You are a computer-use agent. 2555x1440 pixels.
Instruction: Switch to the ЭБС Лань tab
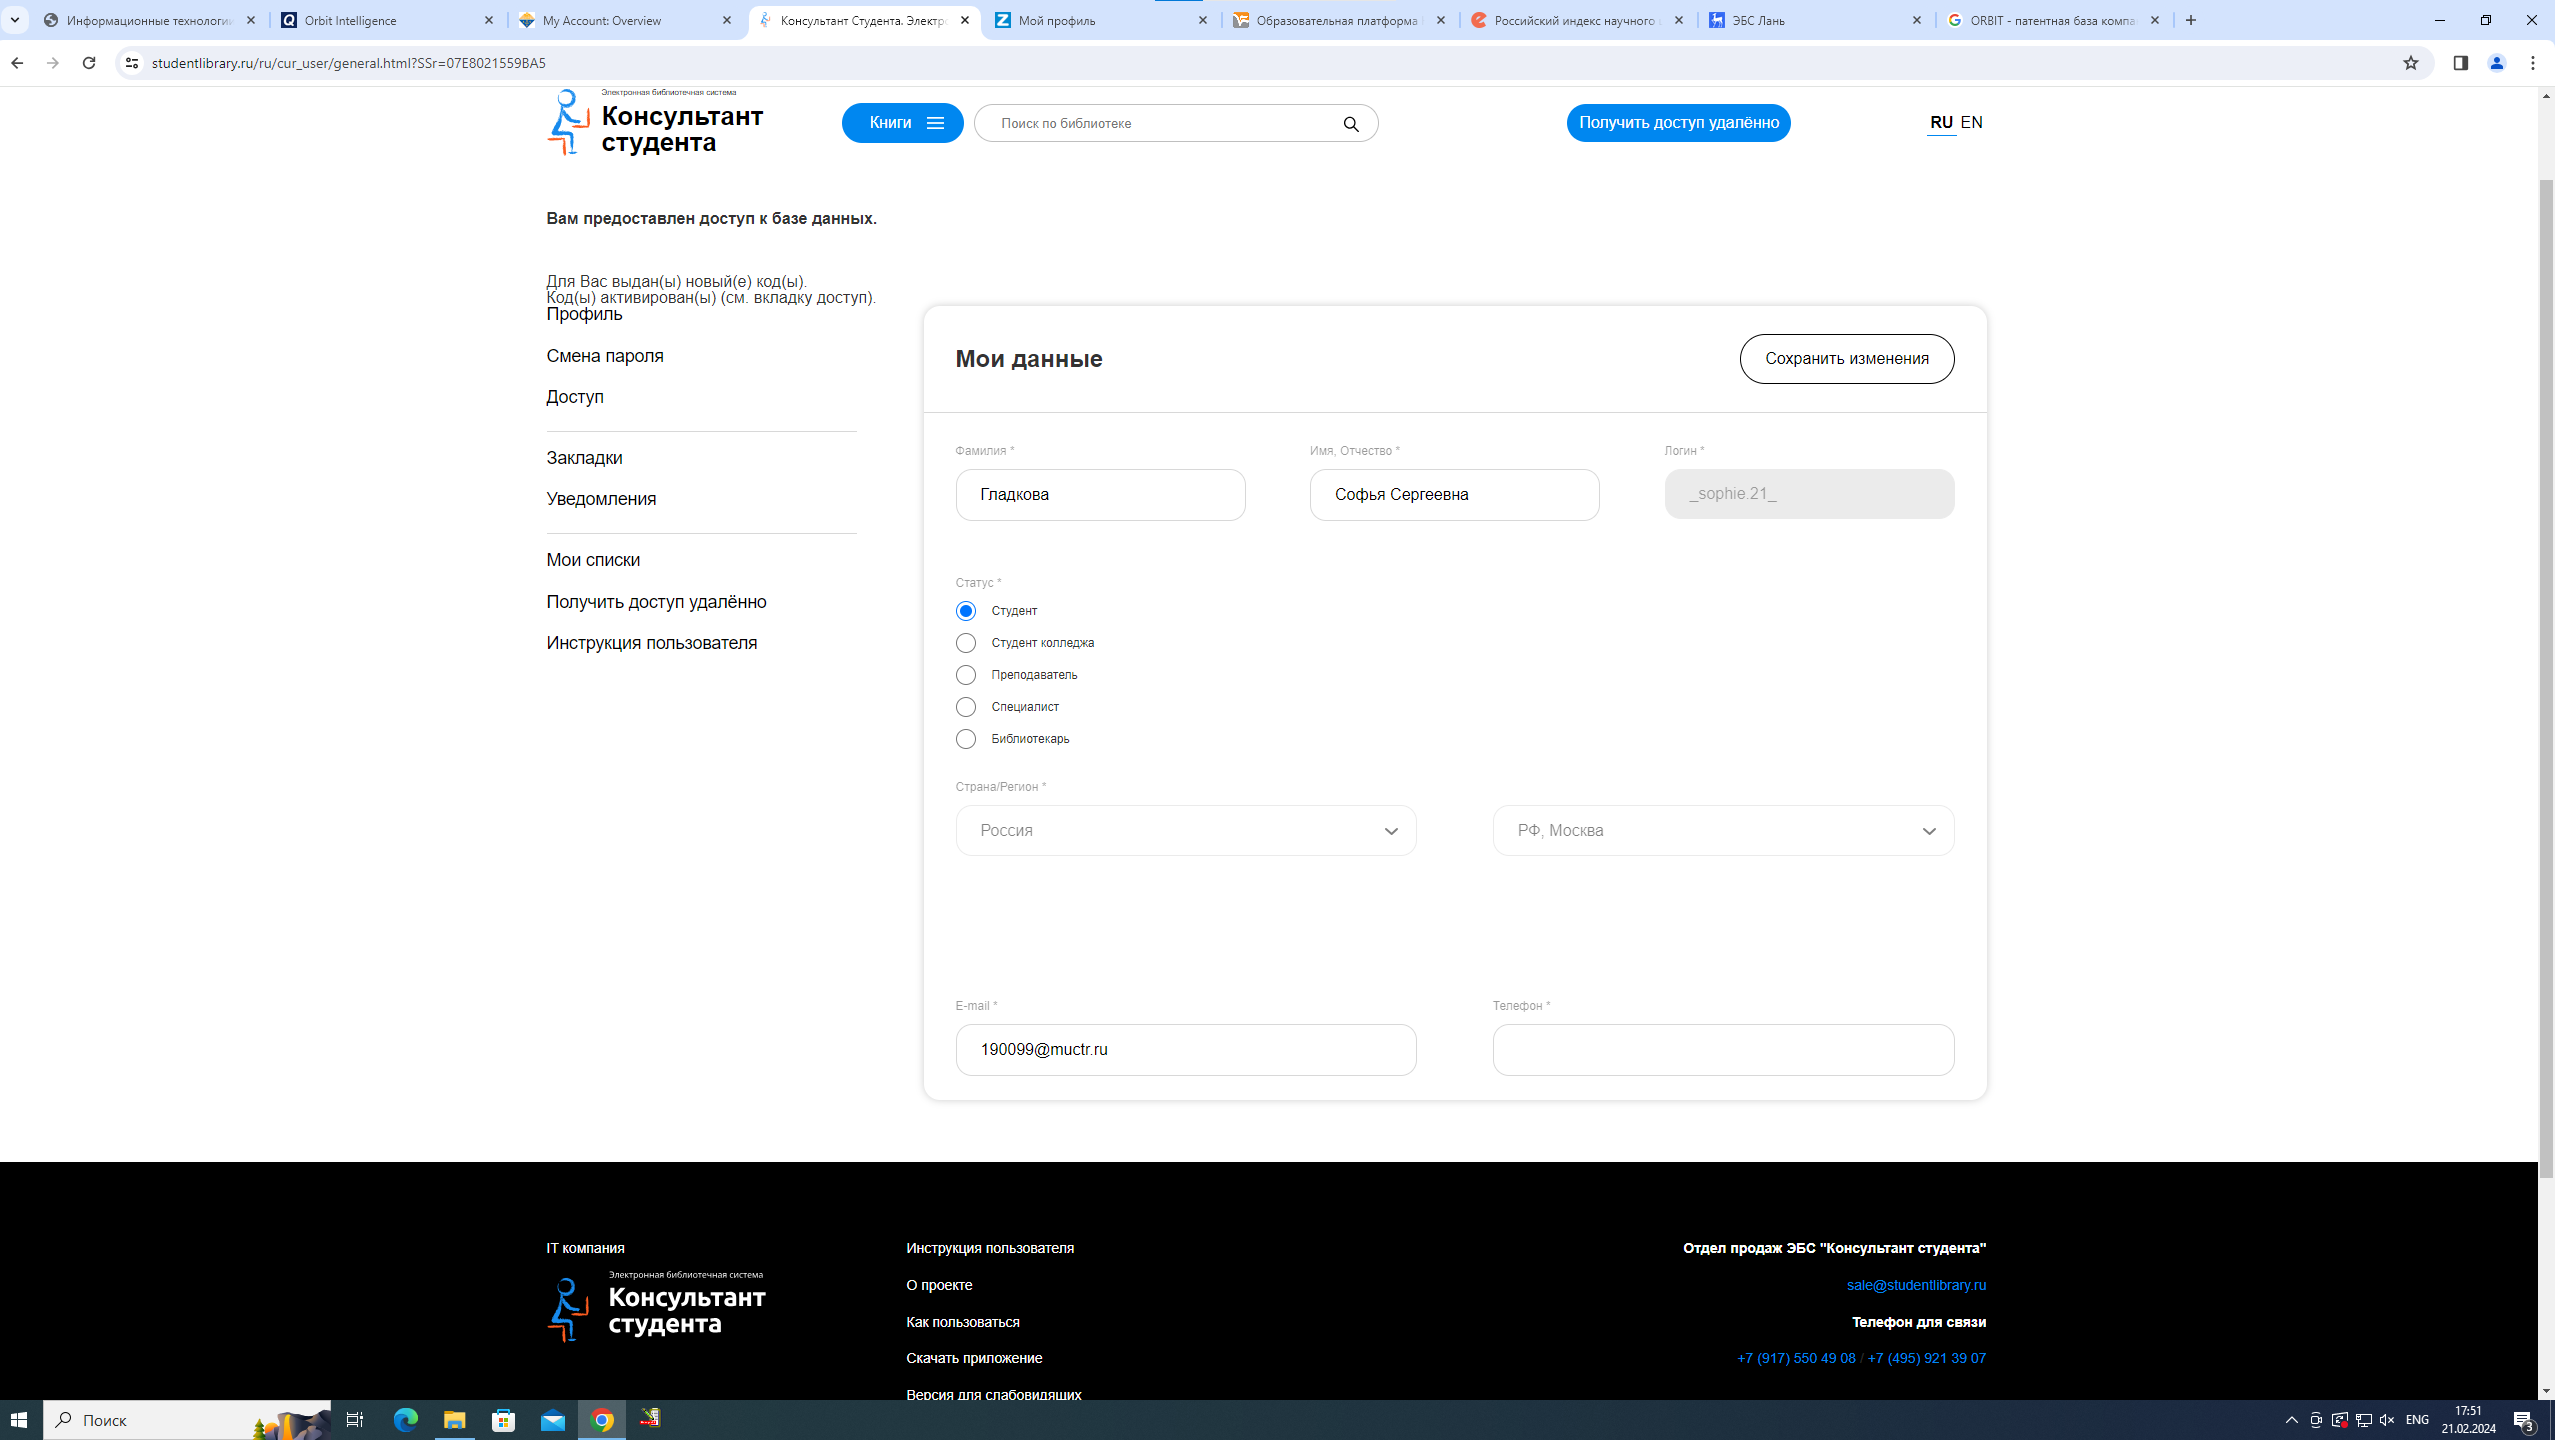pyautogui.click(x=1815, y=20)
